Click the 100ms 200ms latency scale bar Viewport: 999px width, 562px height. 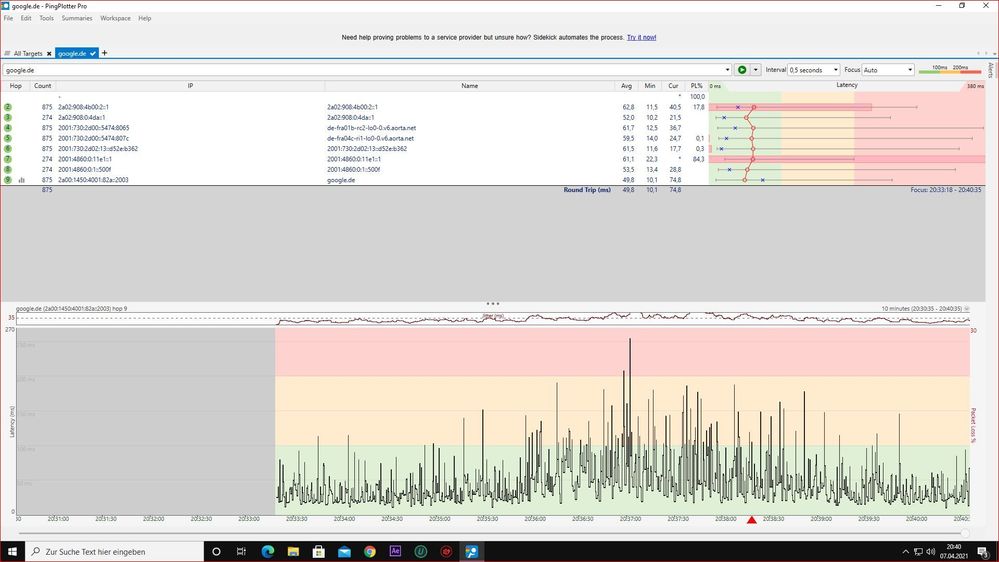pos(952,70)
